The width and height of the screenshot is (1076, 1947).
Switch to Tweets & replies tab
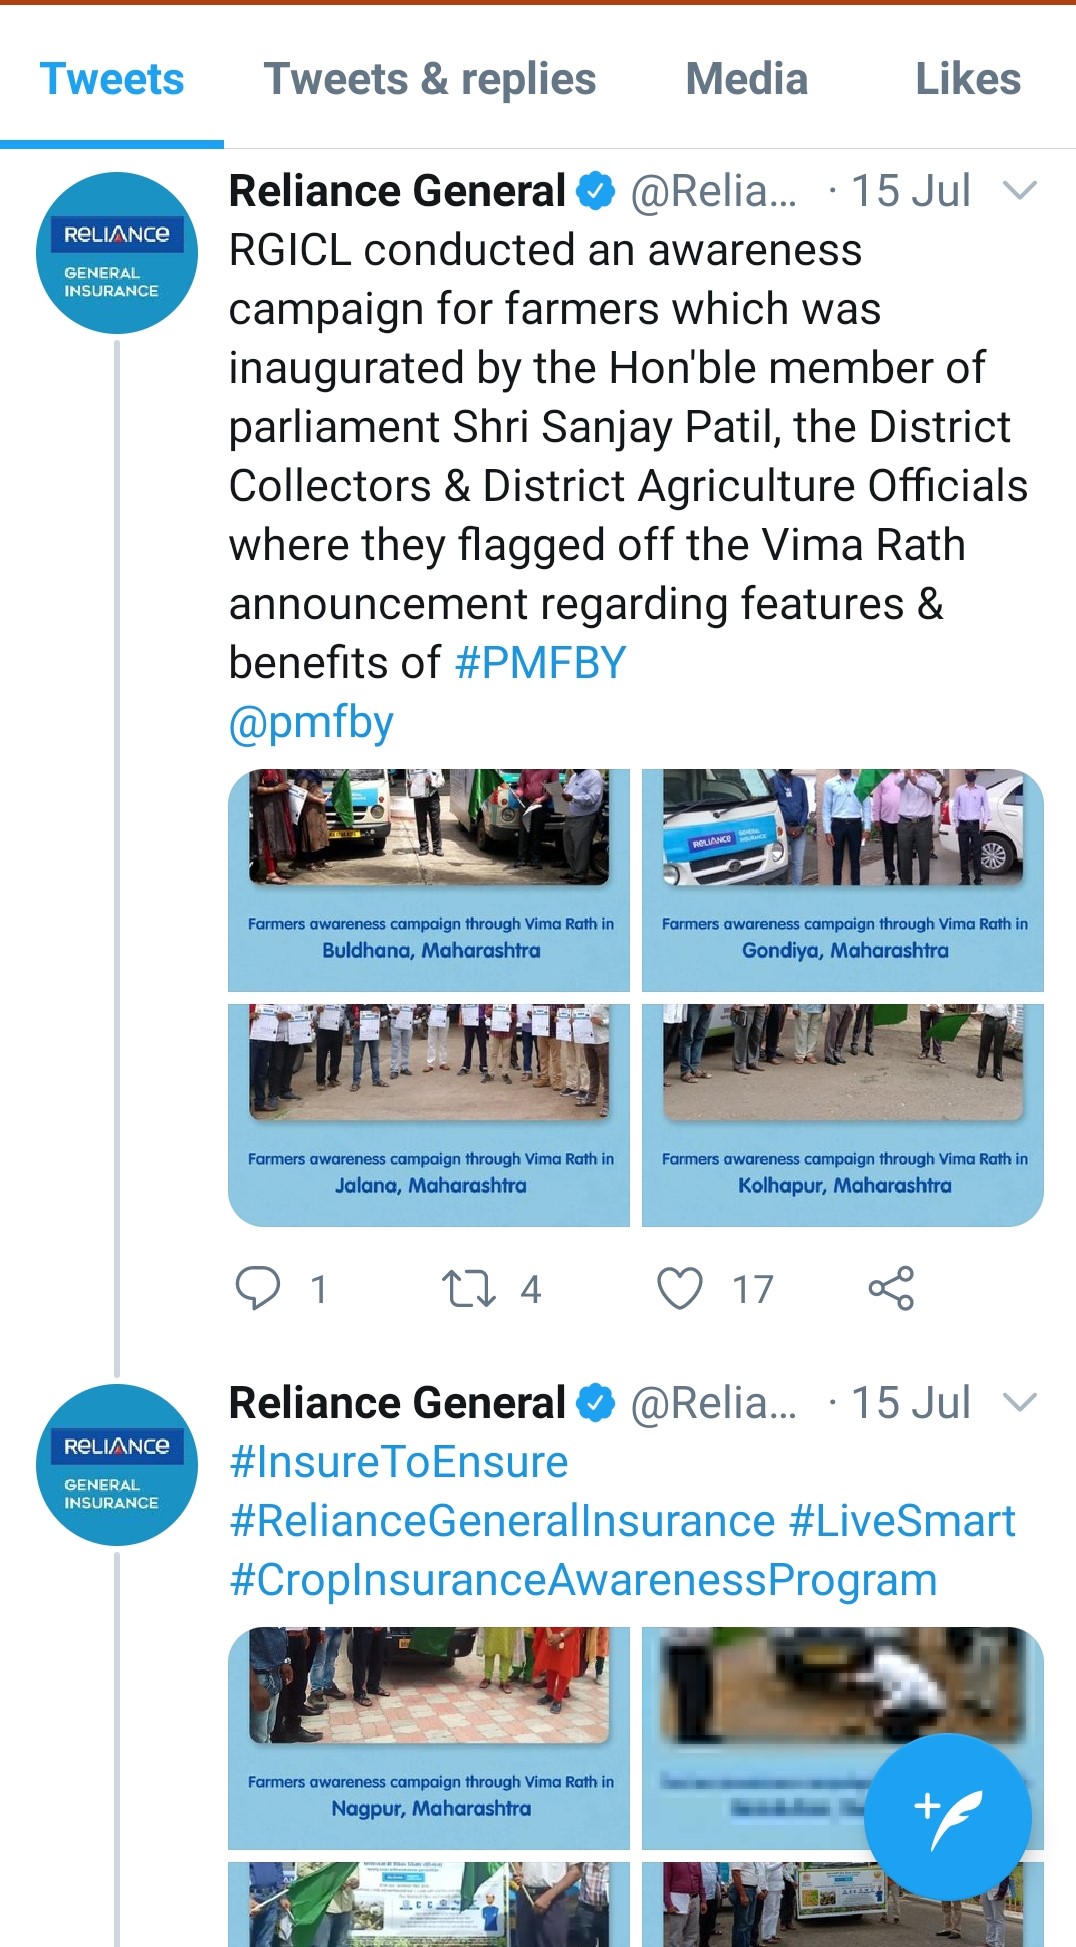tap(429, 79)
